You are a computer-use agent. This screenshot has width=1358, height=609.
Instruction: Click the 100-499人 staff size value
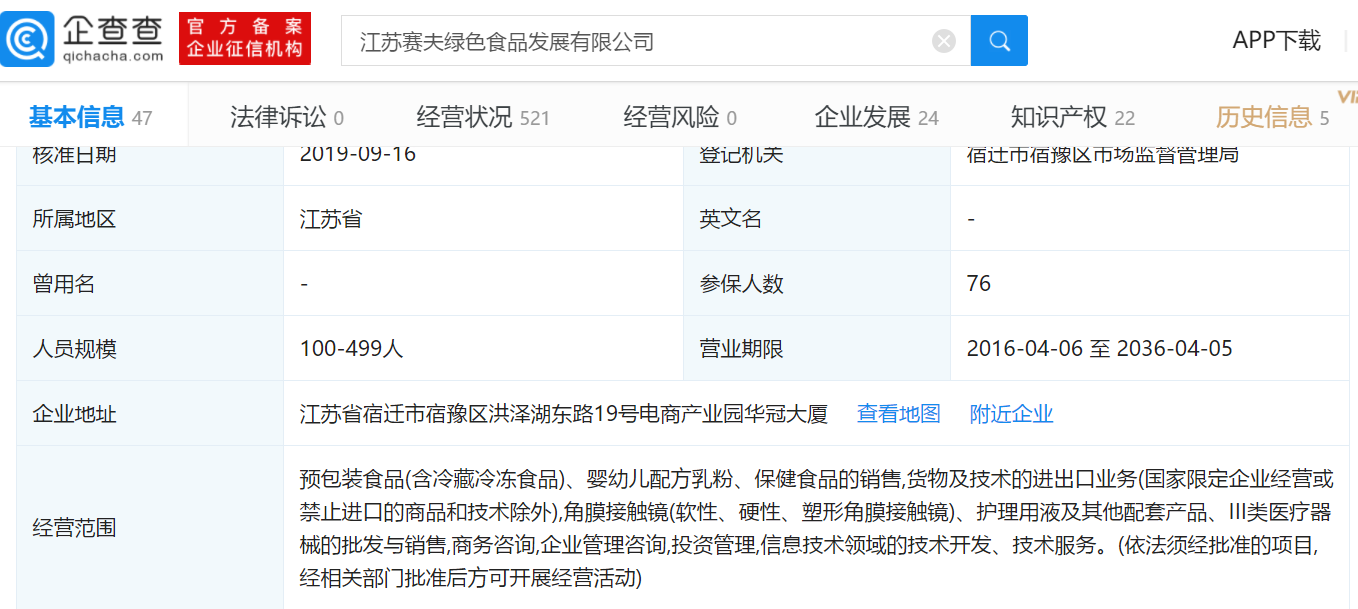pos(351,348)
